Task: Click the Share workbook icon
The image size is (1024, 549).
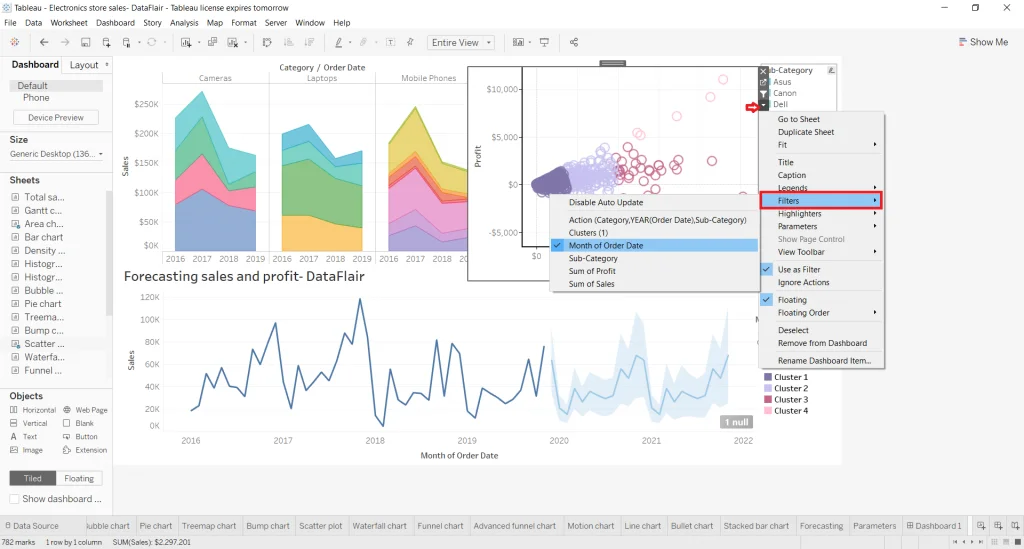Action: pyautogui.click(x=573, y=42)
